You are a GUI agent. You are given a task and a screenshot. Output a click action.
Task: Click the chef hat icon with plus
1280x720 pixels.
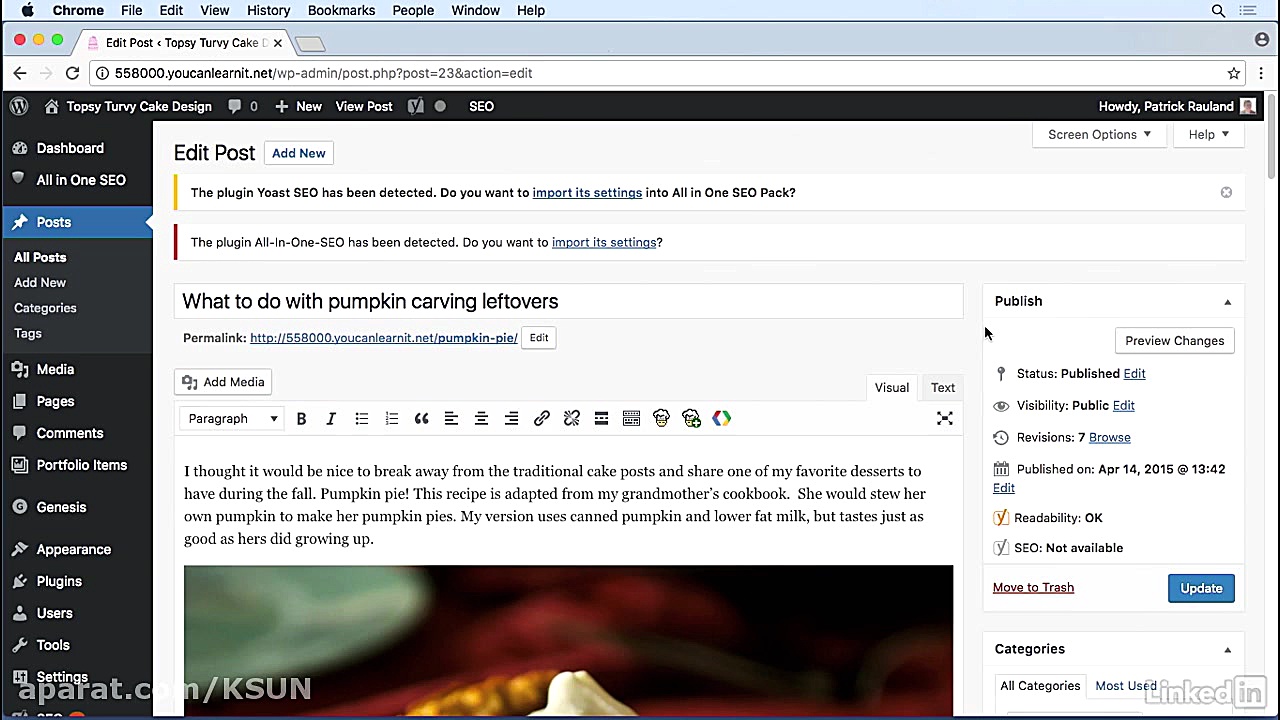(691, 419)
